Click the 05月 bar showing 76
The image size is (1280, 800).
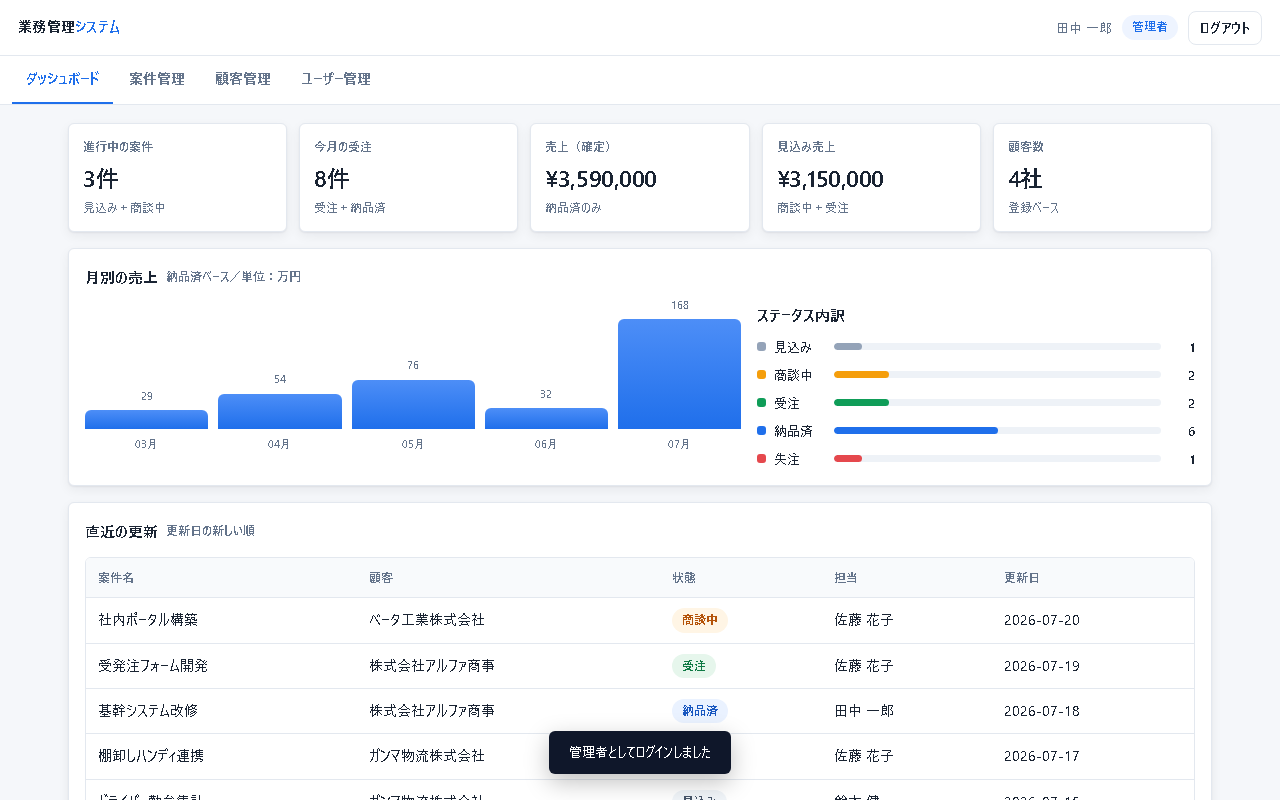point(413,405)
